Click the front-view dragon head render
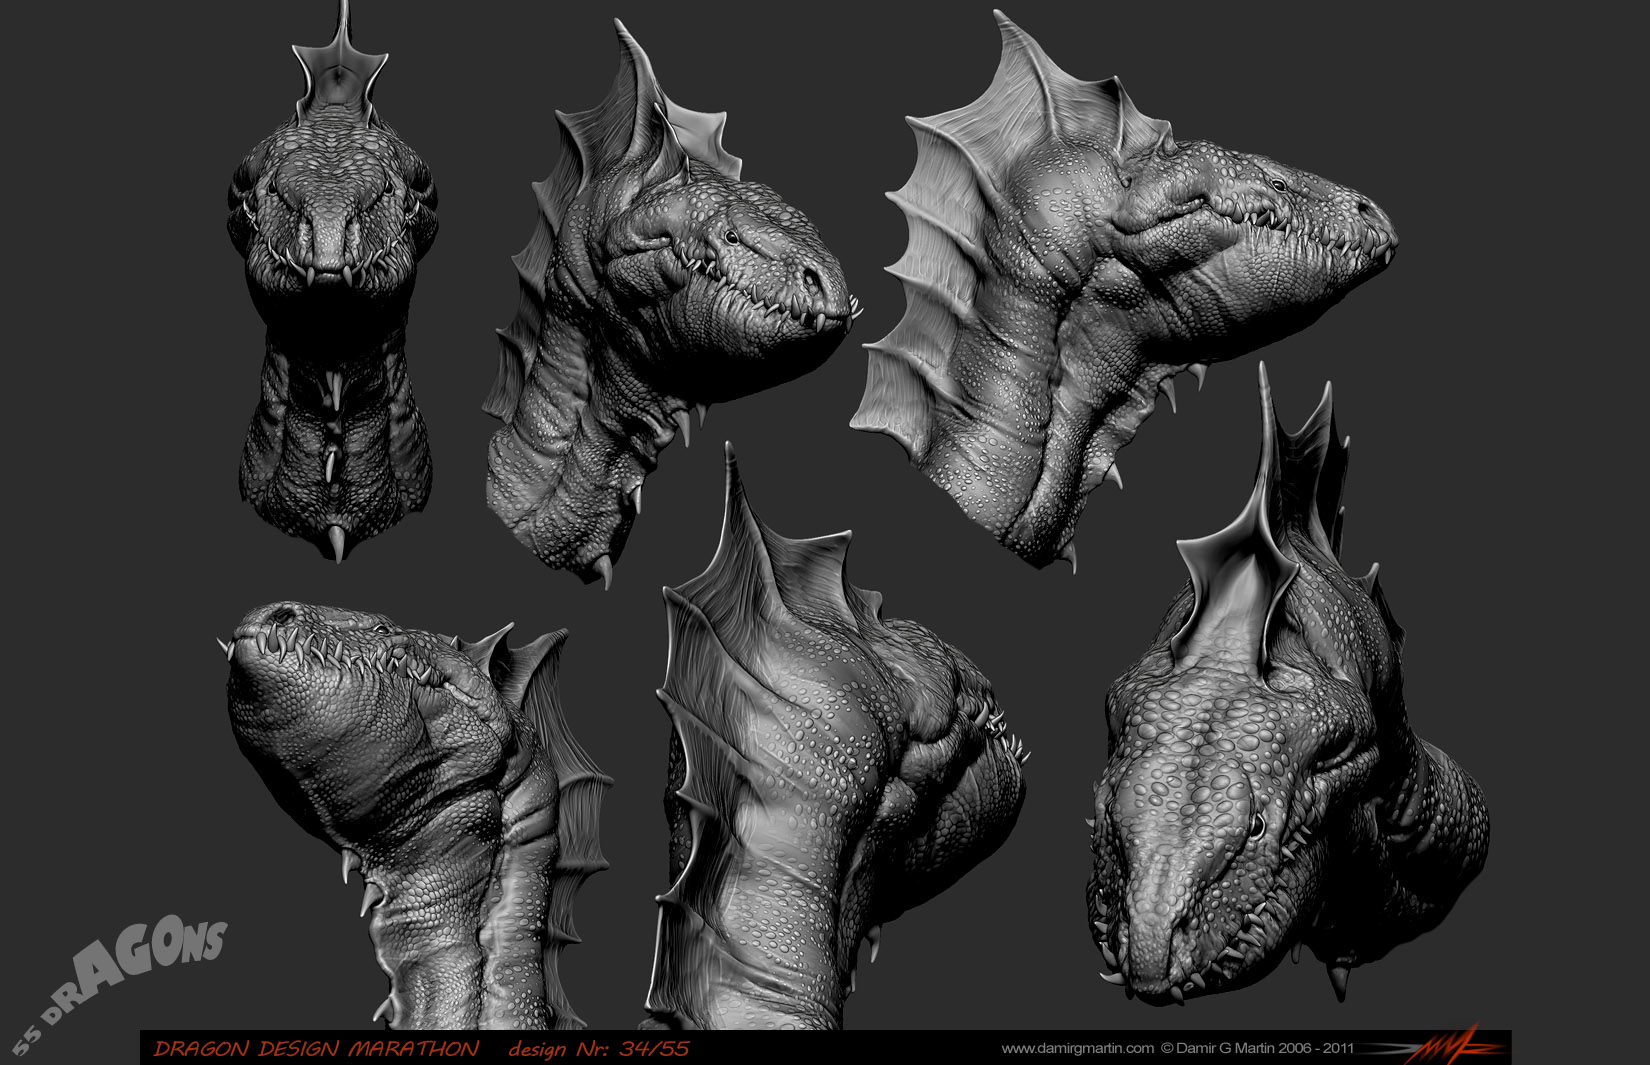 tap(333, 280)
